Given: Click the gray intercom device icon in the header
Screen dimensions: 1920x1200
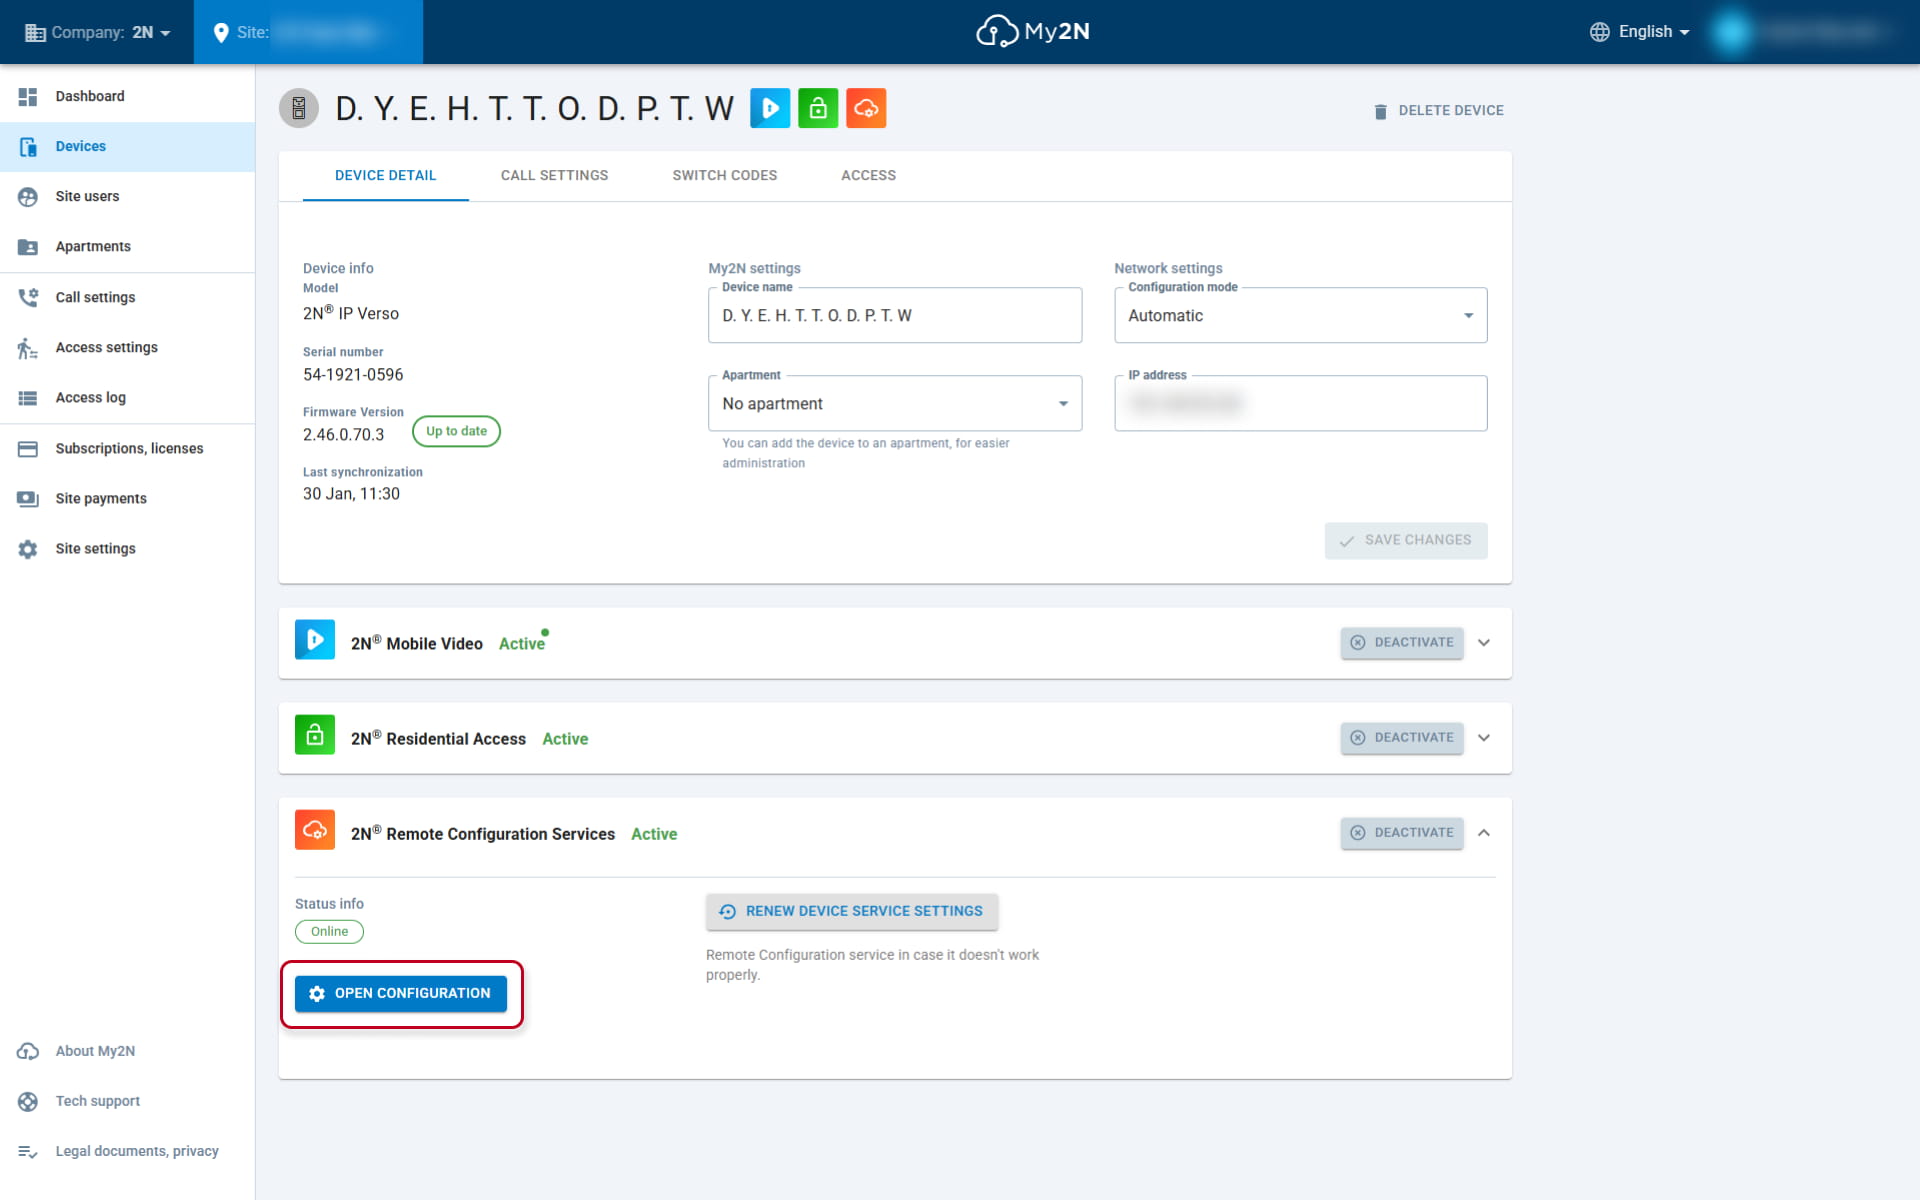Looking at the screenshot, I should point(299,108).
